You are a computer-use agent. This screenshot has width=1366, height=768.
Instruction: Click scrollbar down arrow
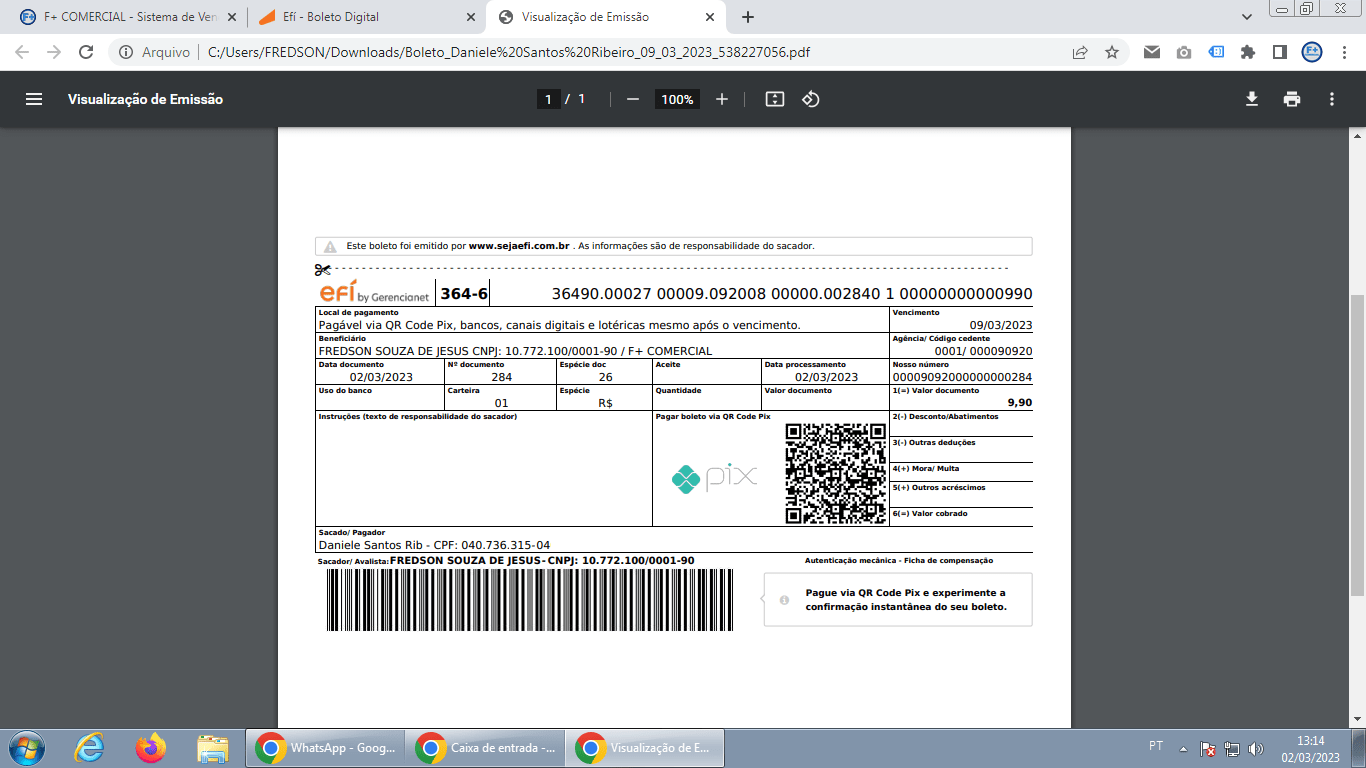(1357, 719)
